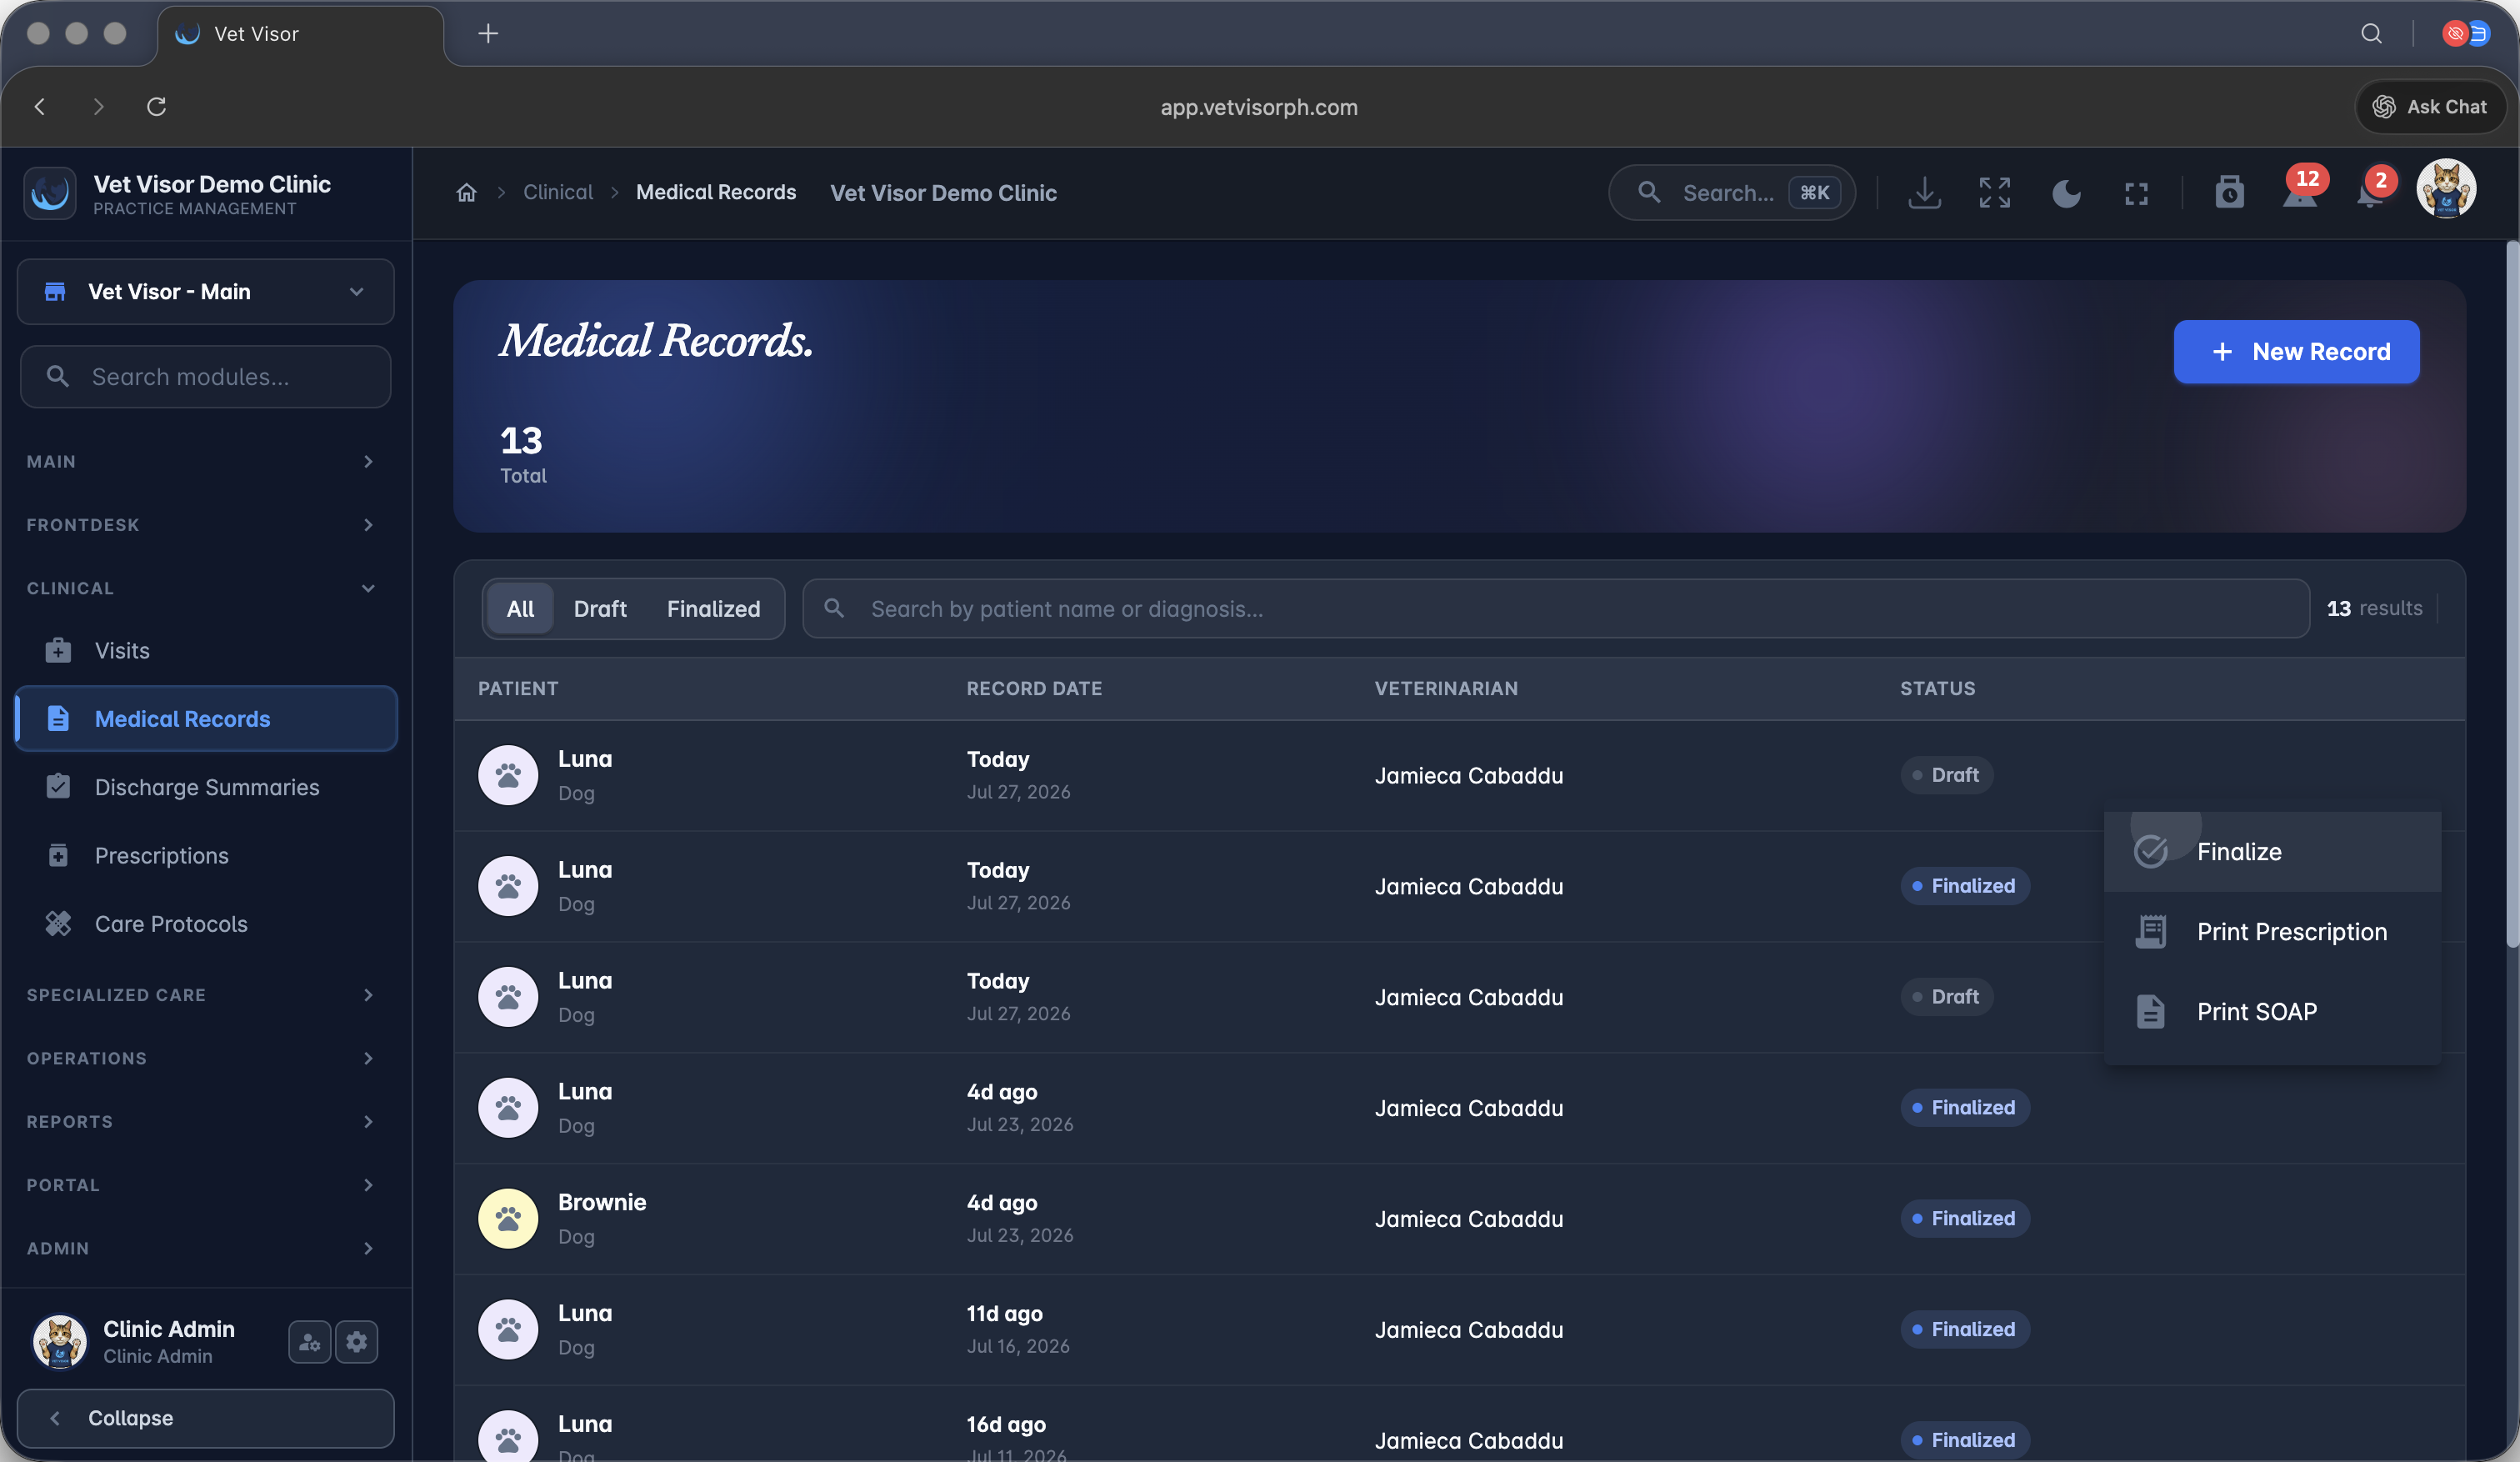Collapse the CLINICAL sidebar section
This screenshot has width=2520, height=1462.
coord(200,588)
